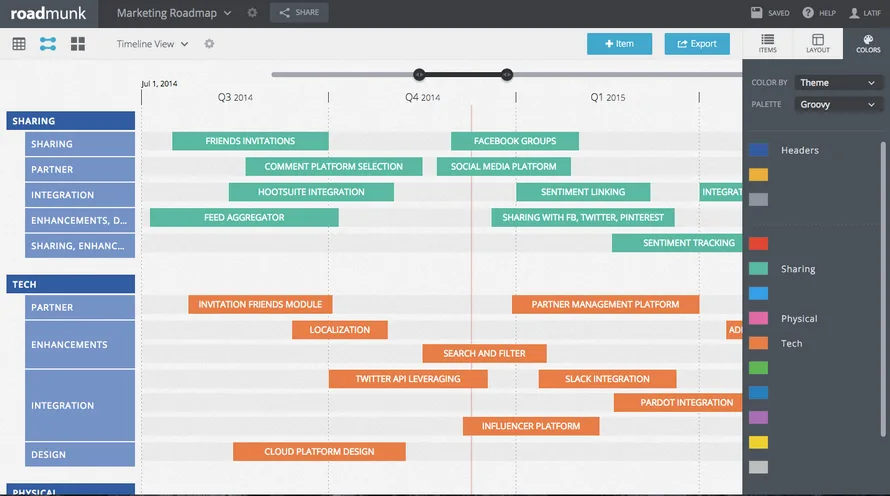Open the Colors panel tab
The height and width of the screenshot is (496, 890).
pos(868,43)
